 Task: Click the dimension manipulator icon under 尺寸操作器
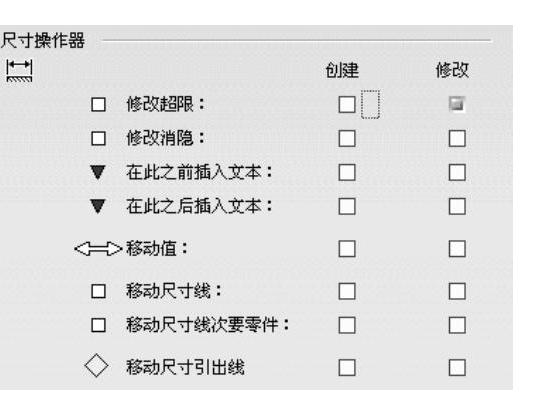click(20, 71)
